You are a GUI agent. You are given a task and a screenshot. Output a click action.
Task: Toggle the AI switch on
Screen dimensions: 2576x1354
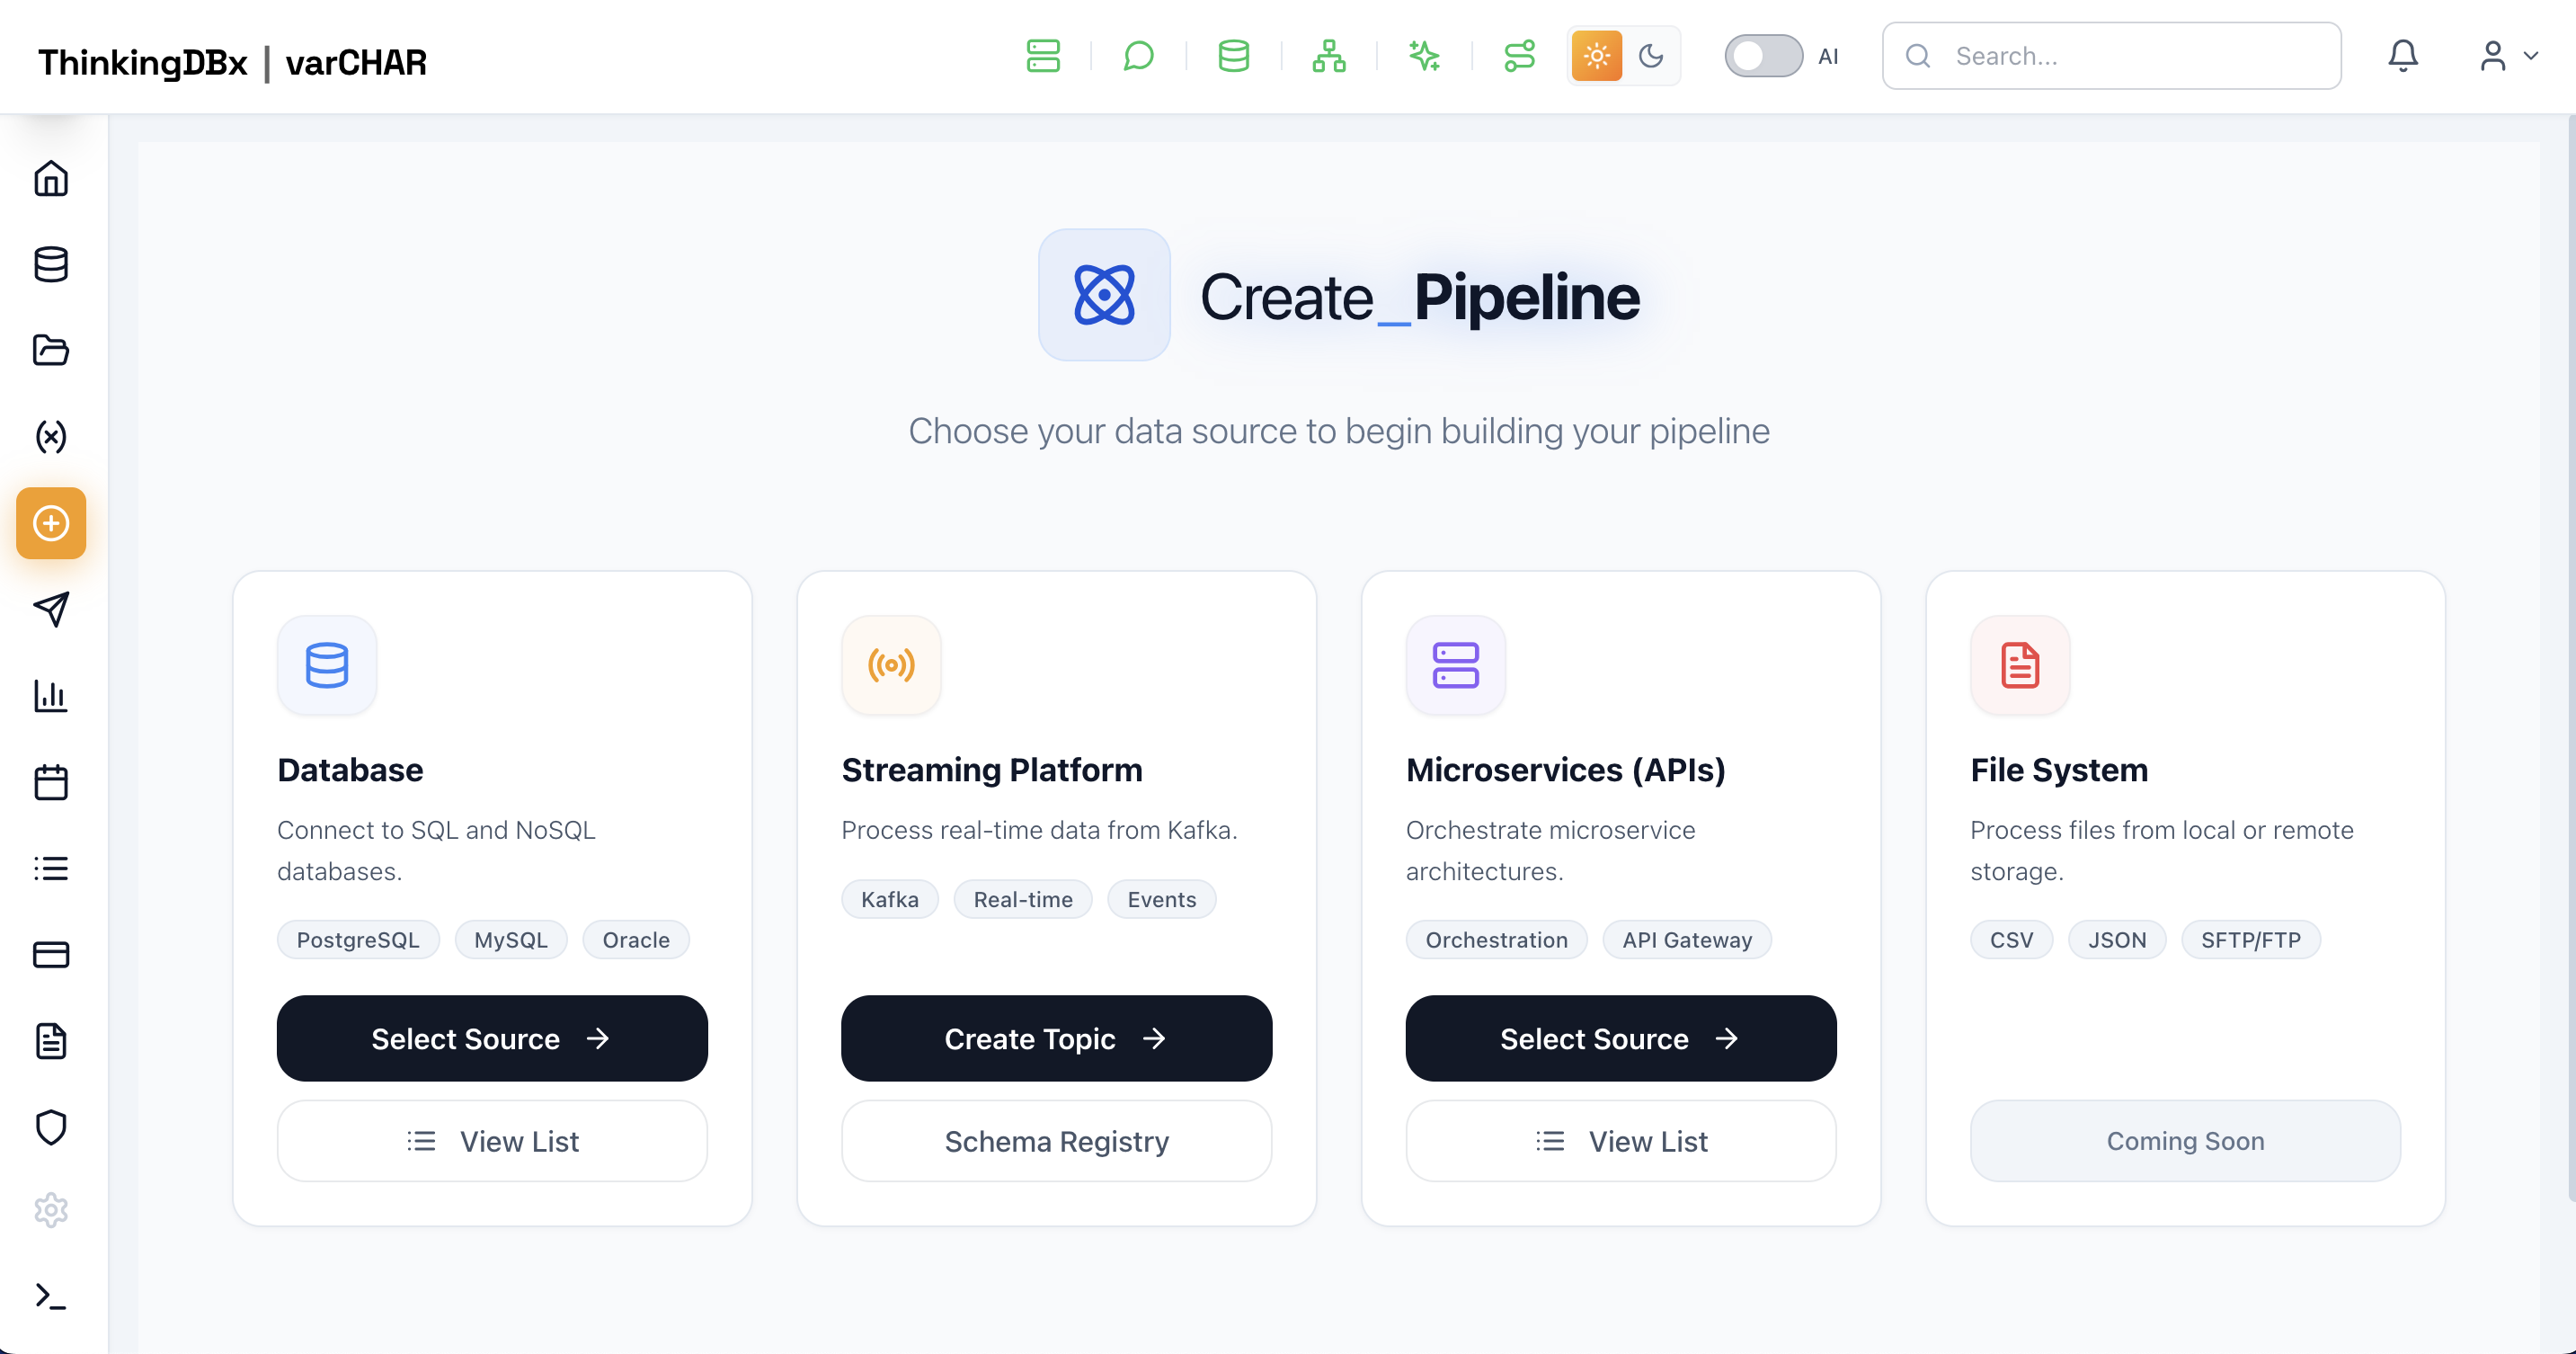[x=1763, y=56]
